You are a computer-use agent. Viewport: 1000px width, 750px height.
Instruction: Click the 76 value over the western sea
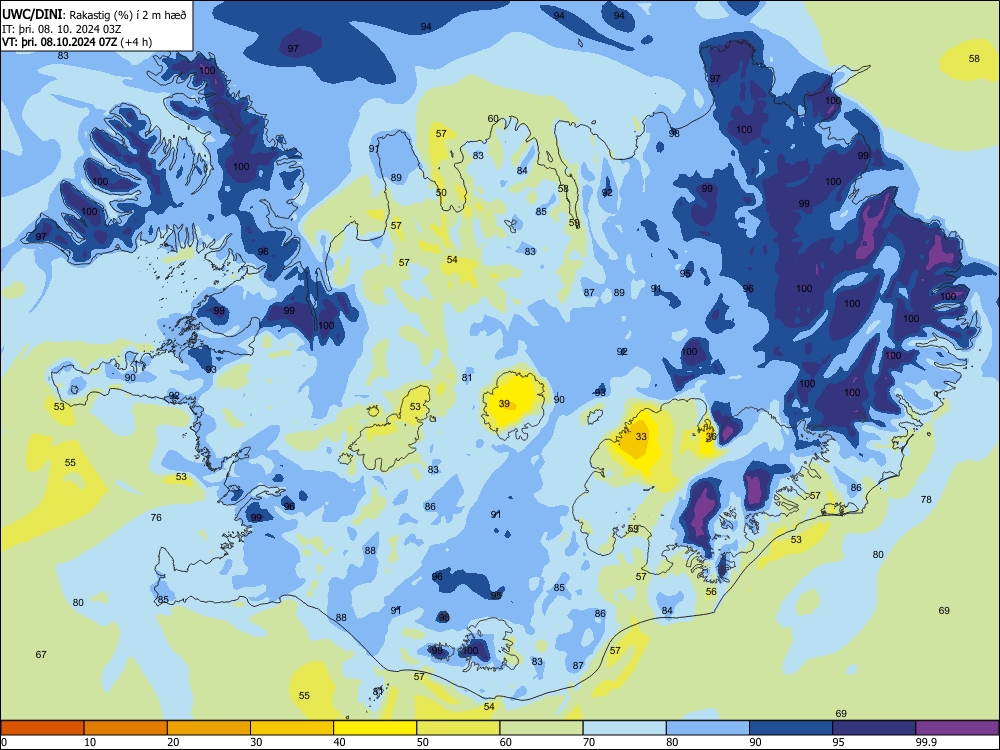click(156, 517)
